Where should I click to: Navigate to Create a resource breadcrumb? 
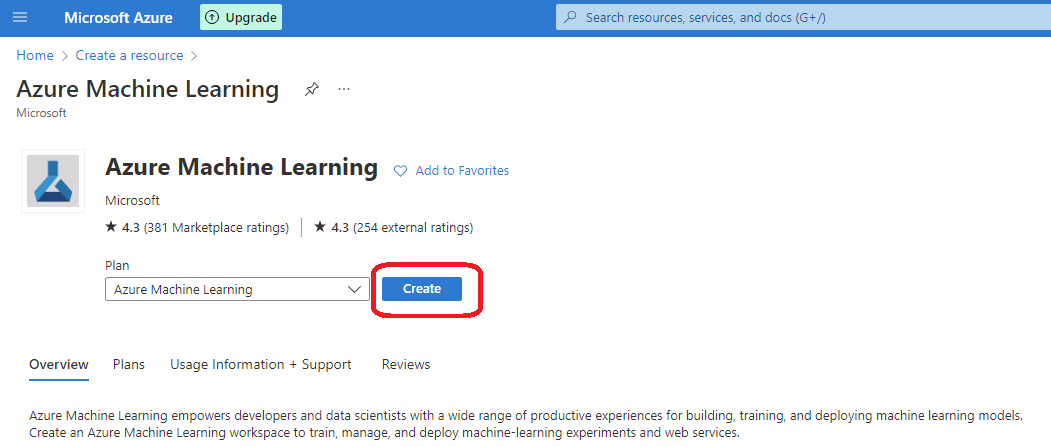point(129,56)
